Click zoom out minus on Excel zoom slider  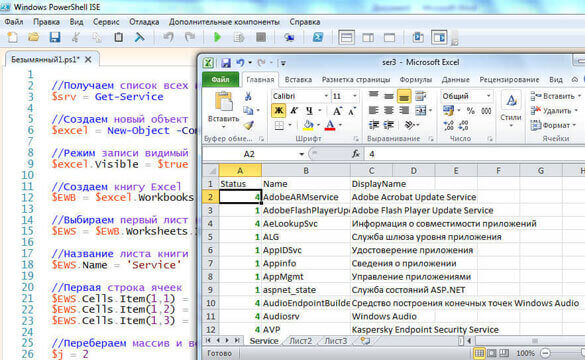[545, 353]
